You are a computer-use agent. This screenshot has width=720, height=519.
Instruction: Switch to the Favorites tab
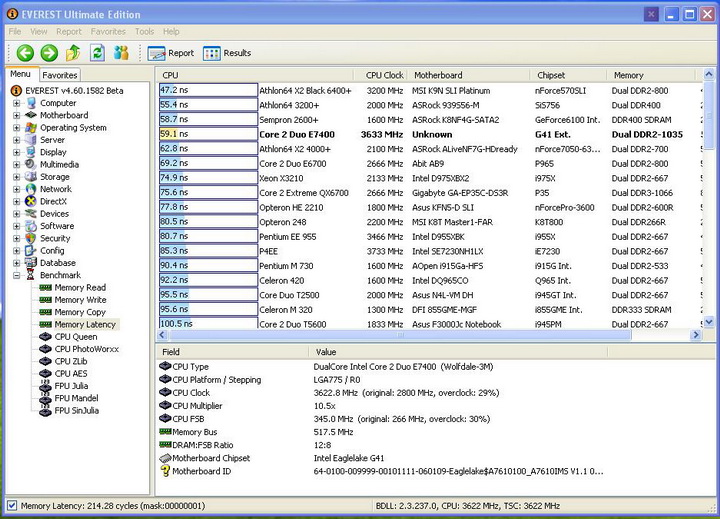(60, 75)
